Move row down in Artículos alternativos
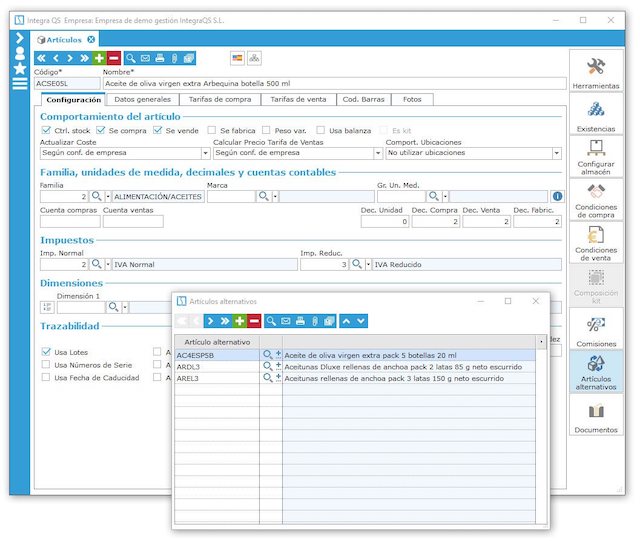Viewport: 640px width, 542px height. (x=361, y=321)
